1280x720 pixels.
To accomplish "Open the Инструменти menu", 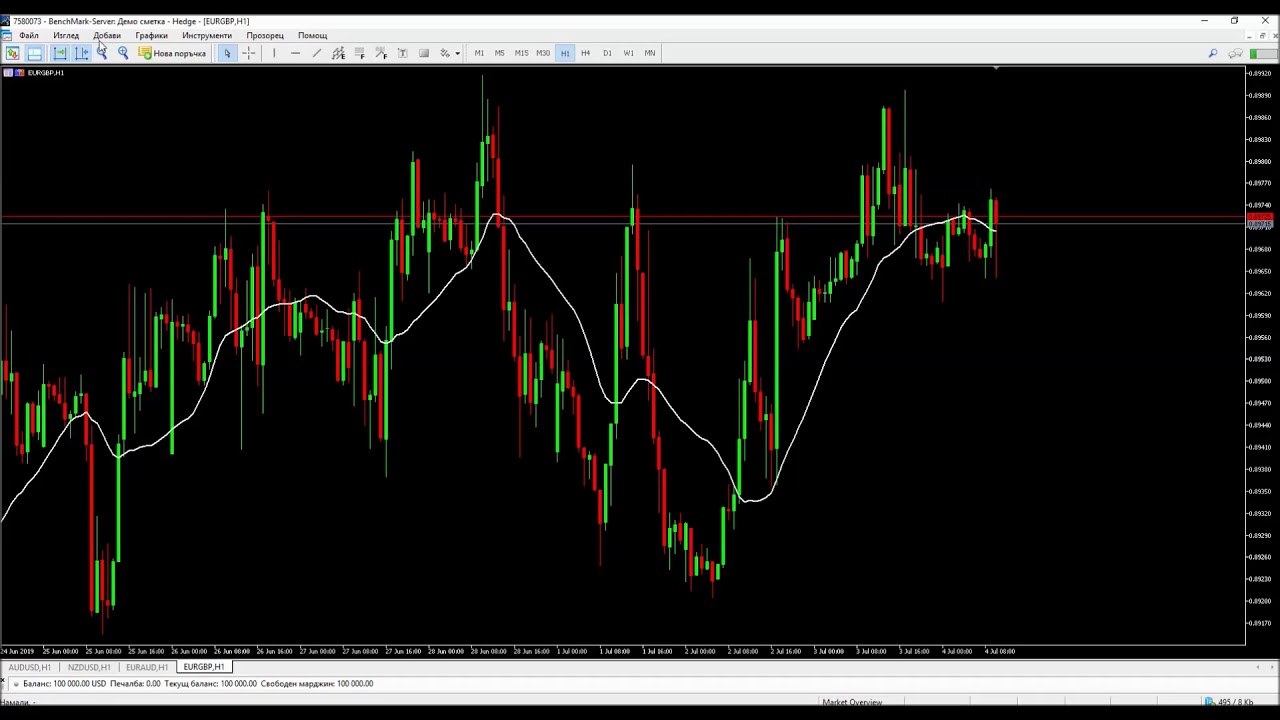I will pyautogui.click(x=207, y=36).
